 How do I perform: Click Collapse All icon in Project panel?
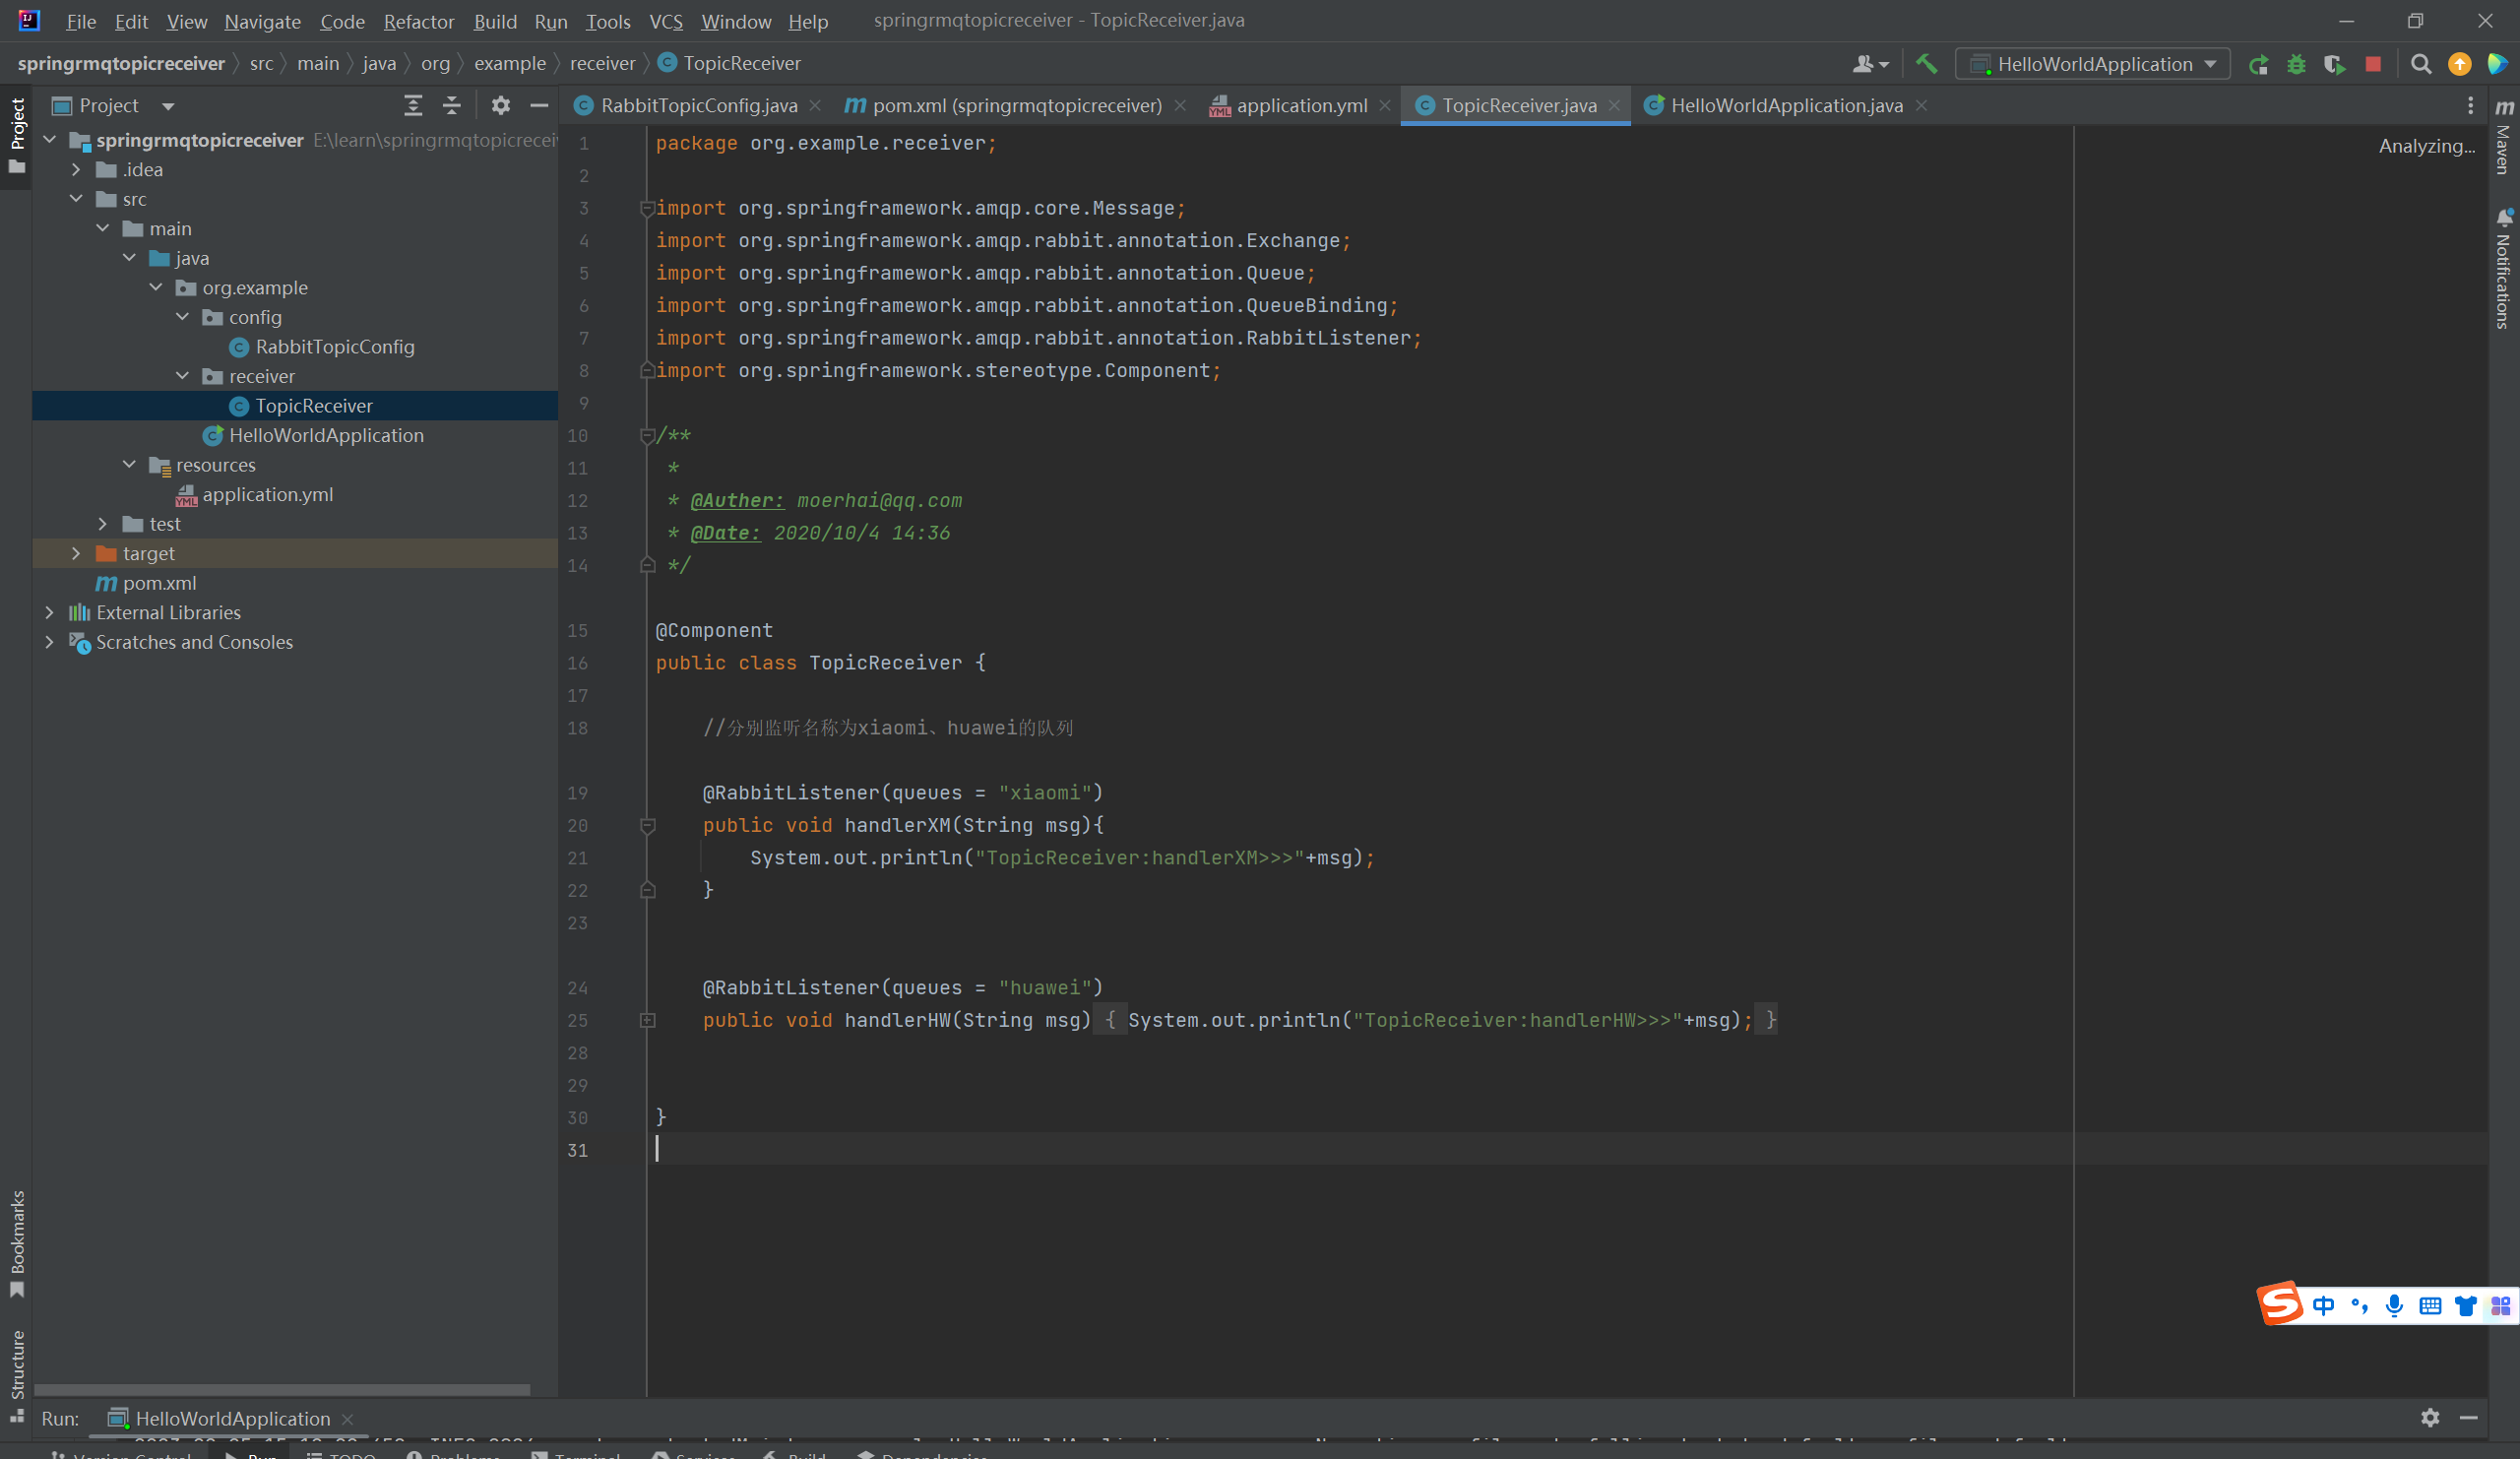pos(452,105)
